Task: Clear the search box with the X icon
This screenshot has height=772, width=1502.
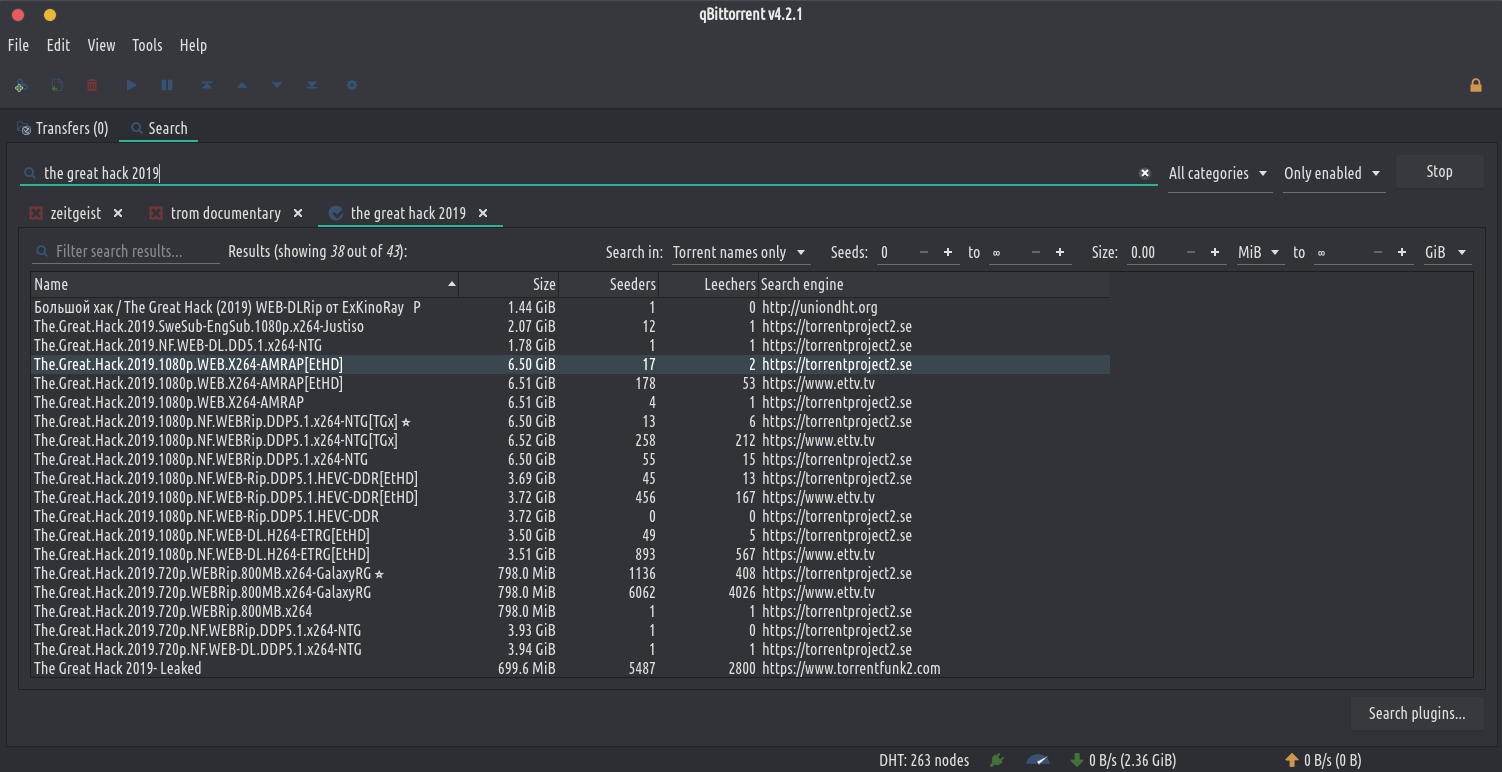Action: click(1145, 173)
